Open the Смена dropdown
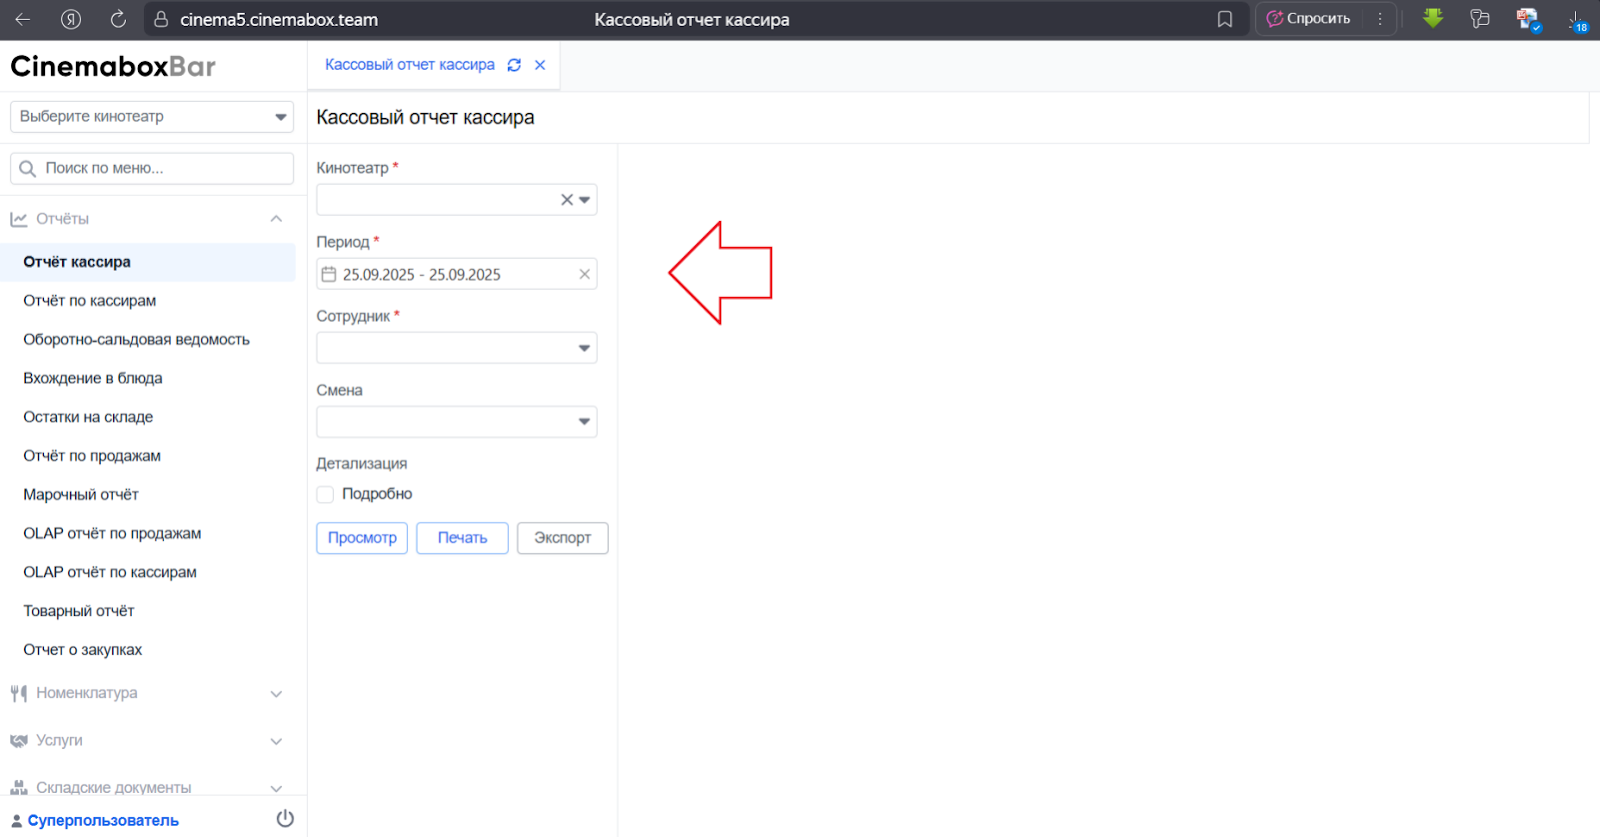The height and width of the screenshot is (837, 1600). pos(457,422)
